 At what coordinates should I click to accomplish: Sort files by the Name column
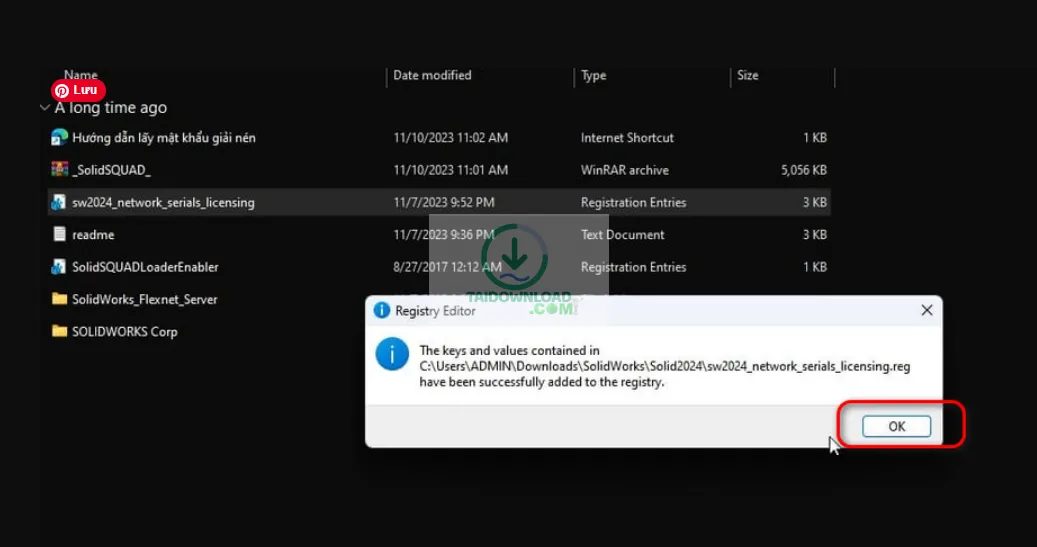[x=81, y=75]
